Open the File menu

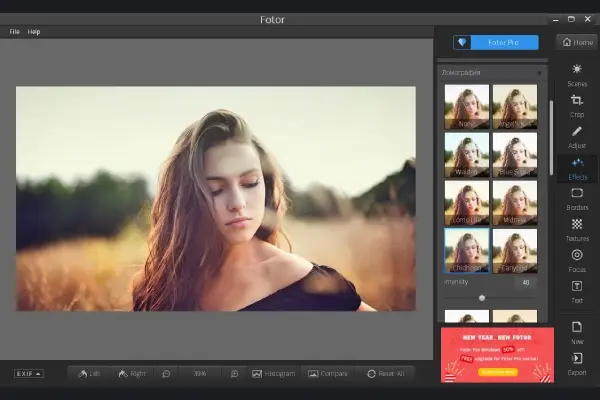pyautogui.click(x=15, y=32)
